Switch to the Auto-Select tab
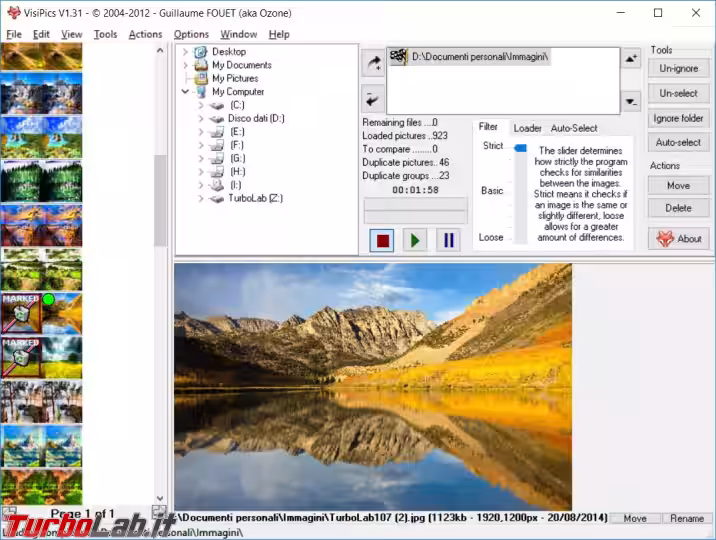The image size is (716, 540). (x=574, y=128)
